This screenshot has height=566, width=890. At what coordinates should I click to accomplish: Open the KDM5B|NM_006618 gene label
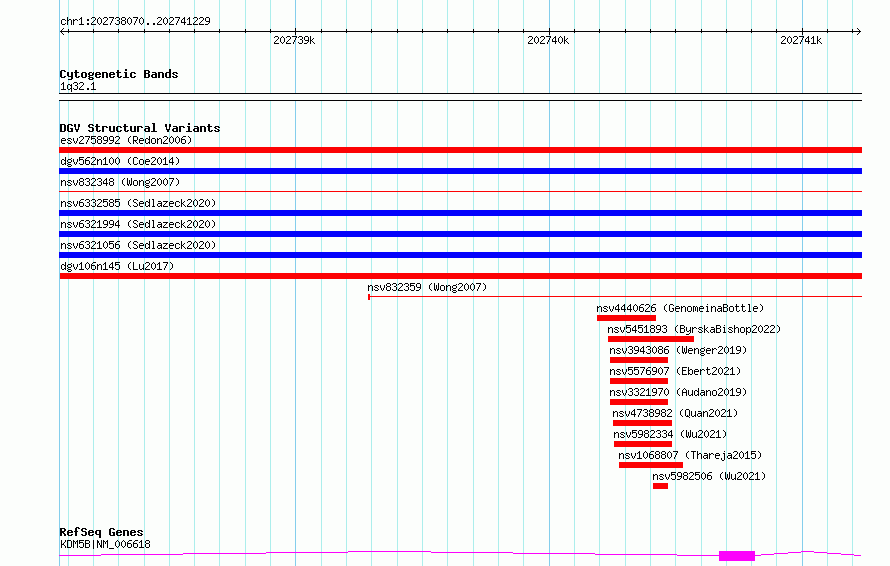point(105,544)
